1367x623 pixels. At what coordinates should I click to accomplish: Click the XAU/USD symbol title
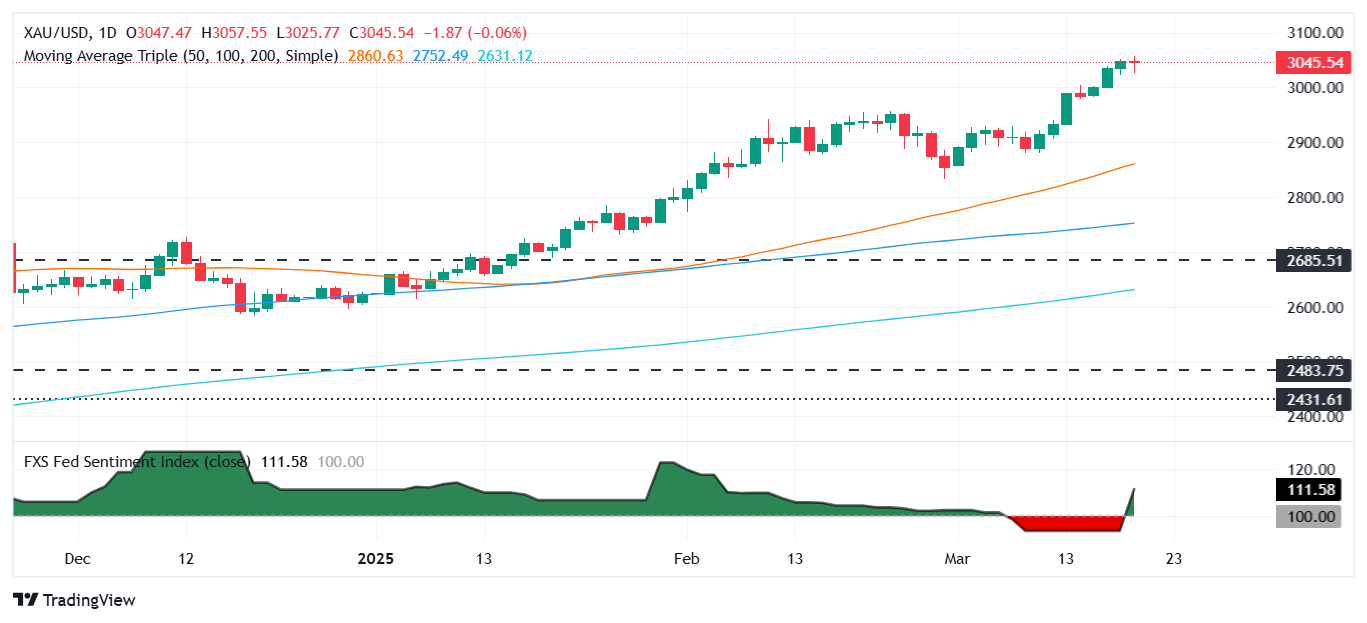(51, 33)
